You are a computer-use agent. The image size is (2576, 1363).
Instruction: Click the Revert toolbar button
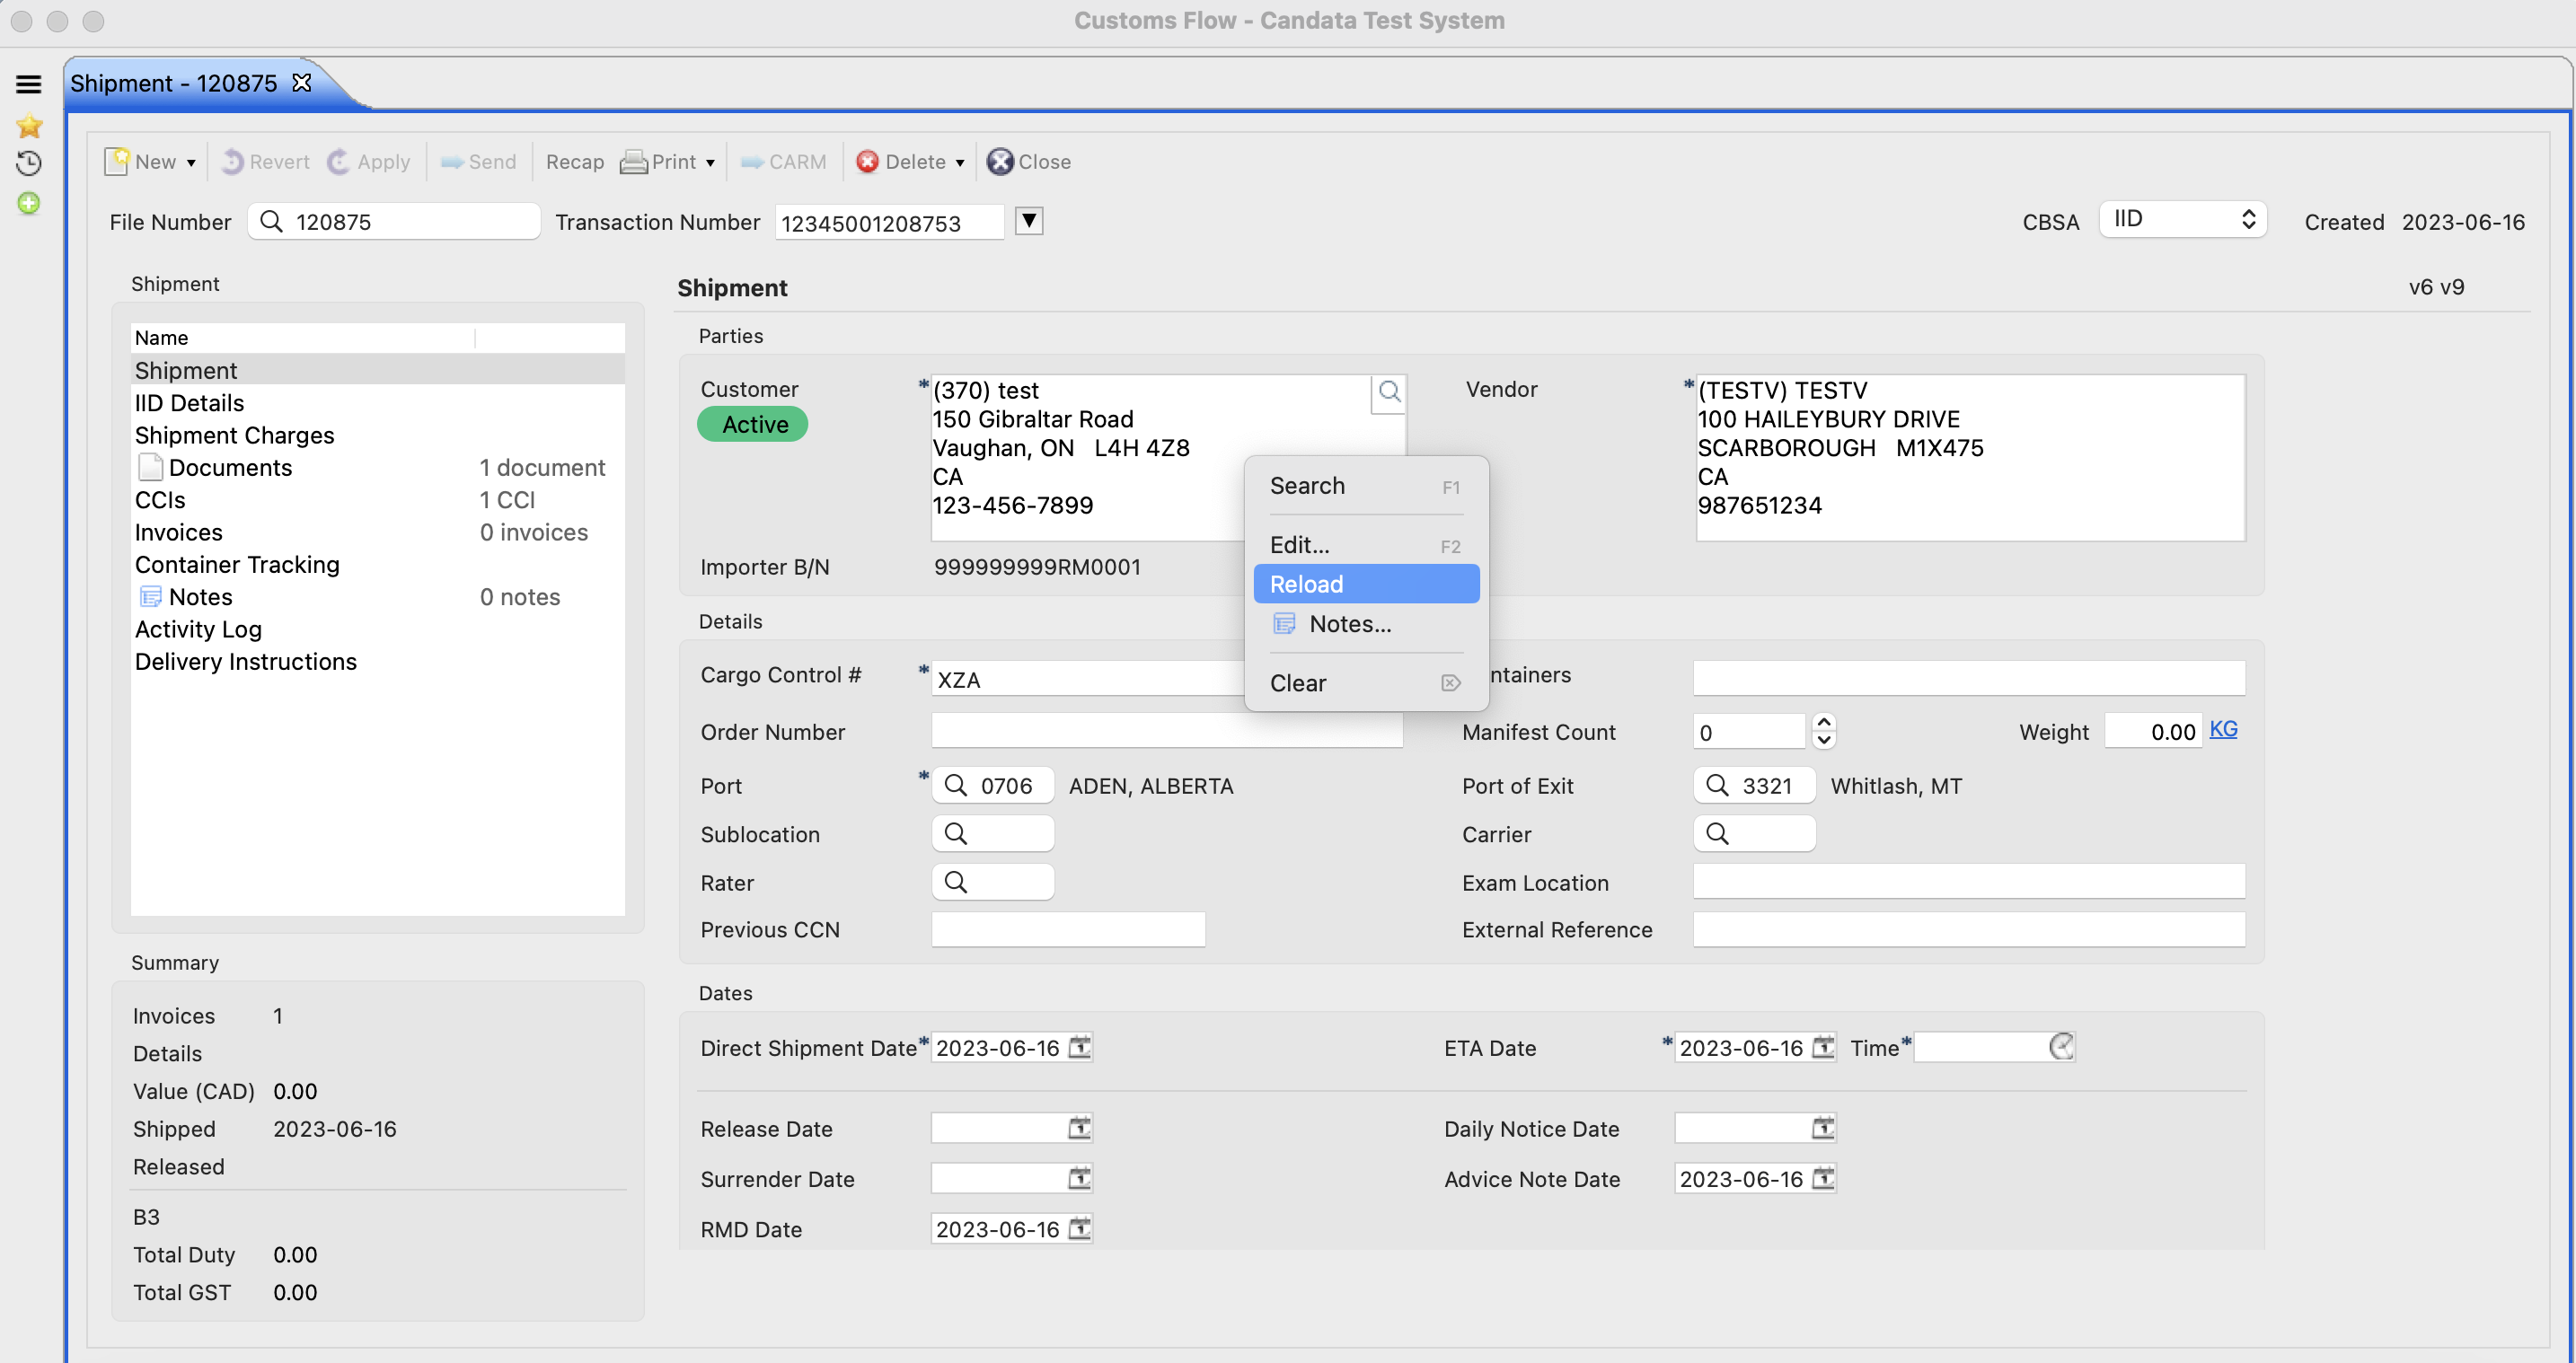click(265, 162)
